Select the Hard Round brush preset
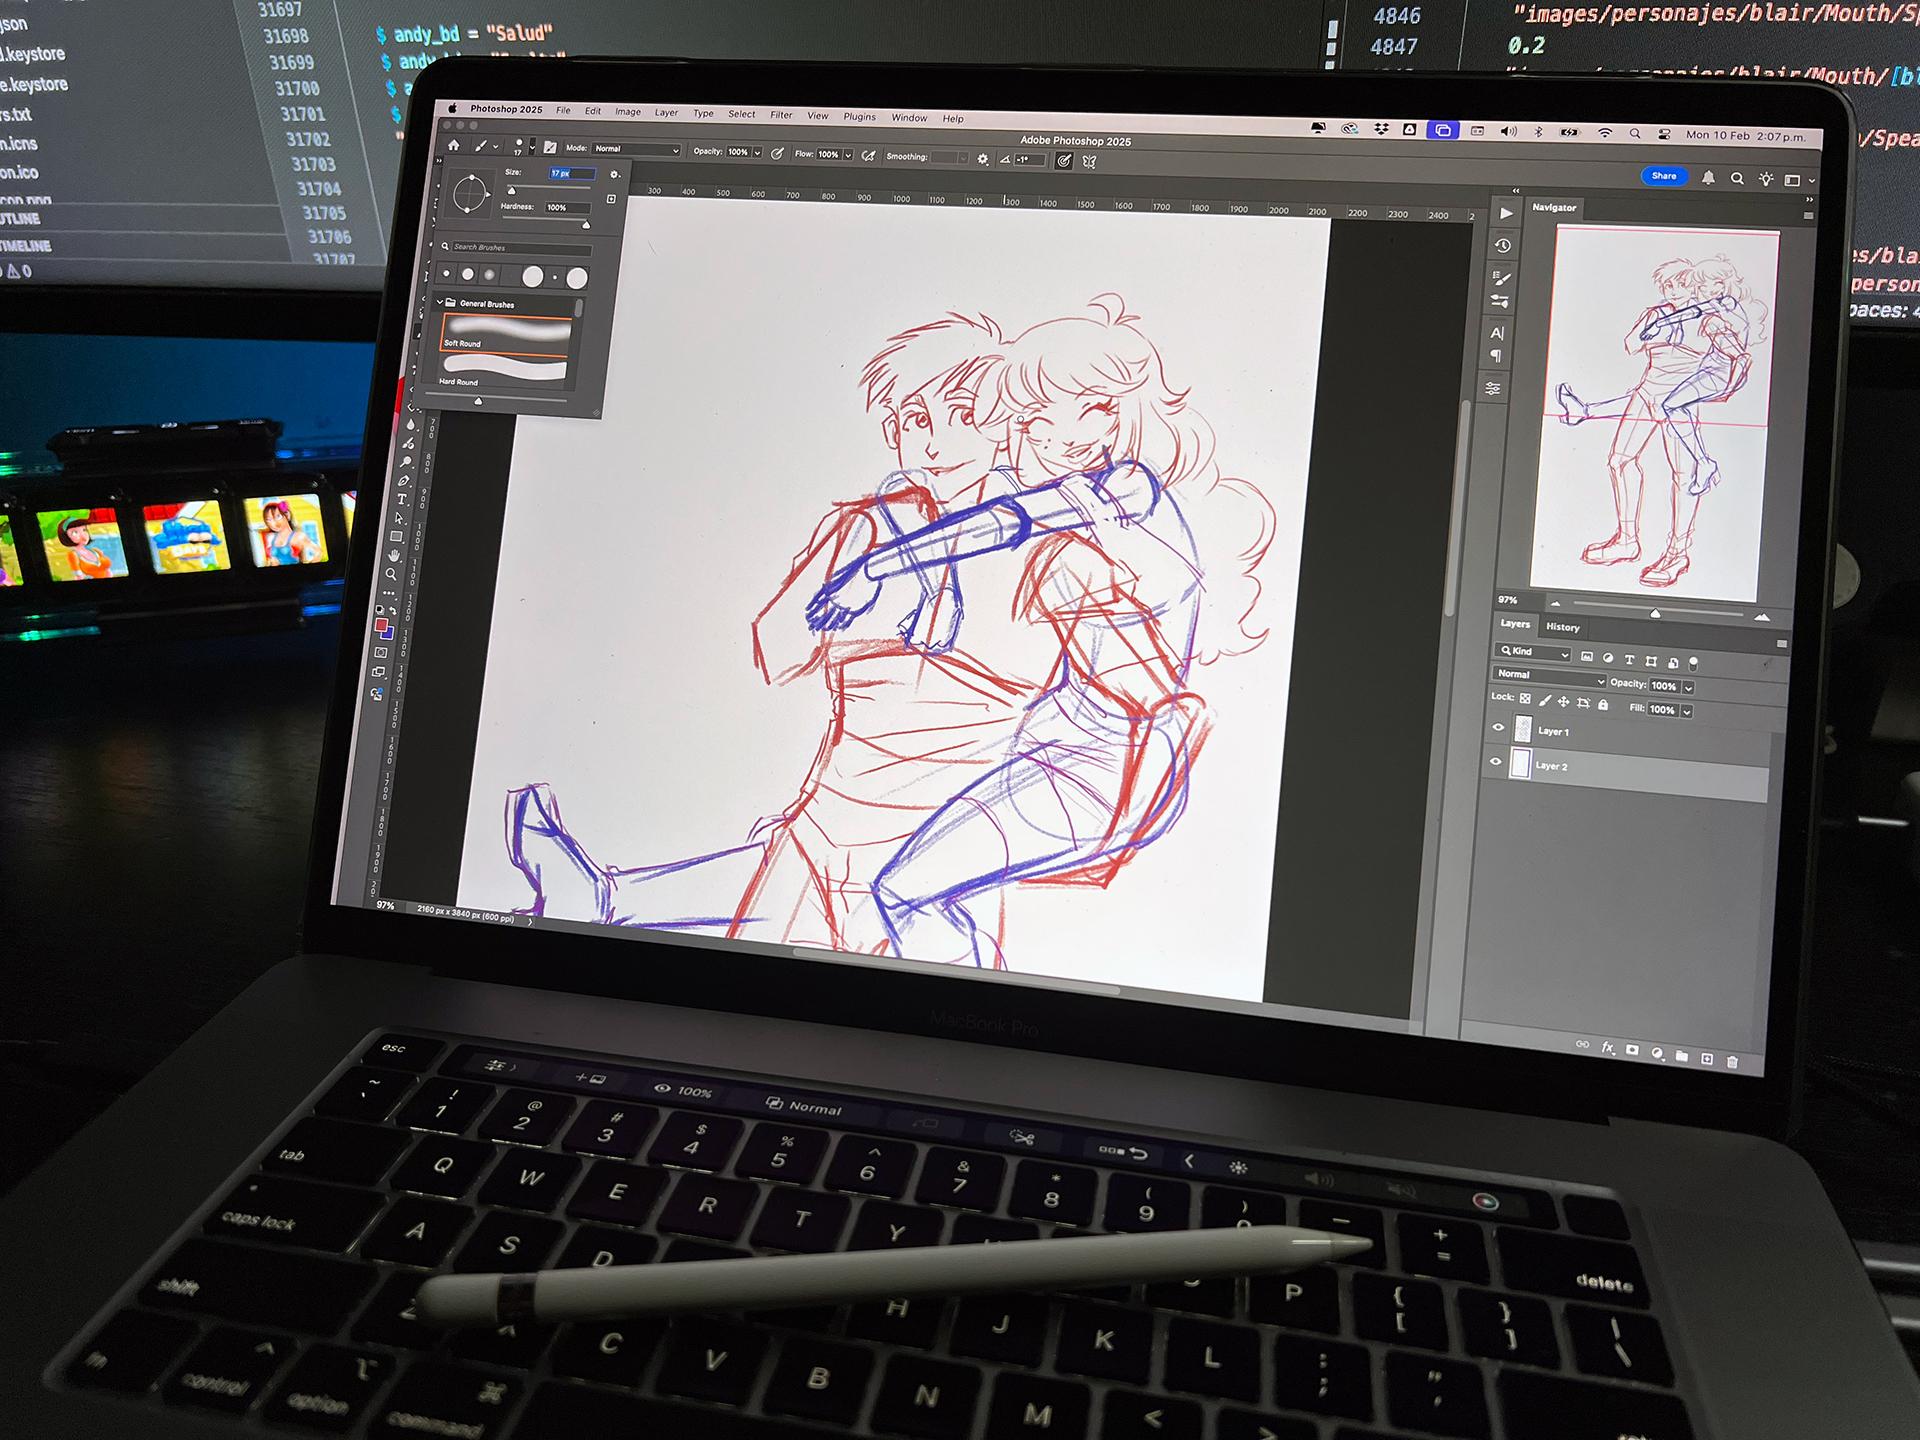Image resolution: width=1920 pixels, height=1440 pixels. point(503,370)
